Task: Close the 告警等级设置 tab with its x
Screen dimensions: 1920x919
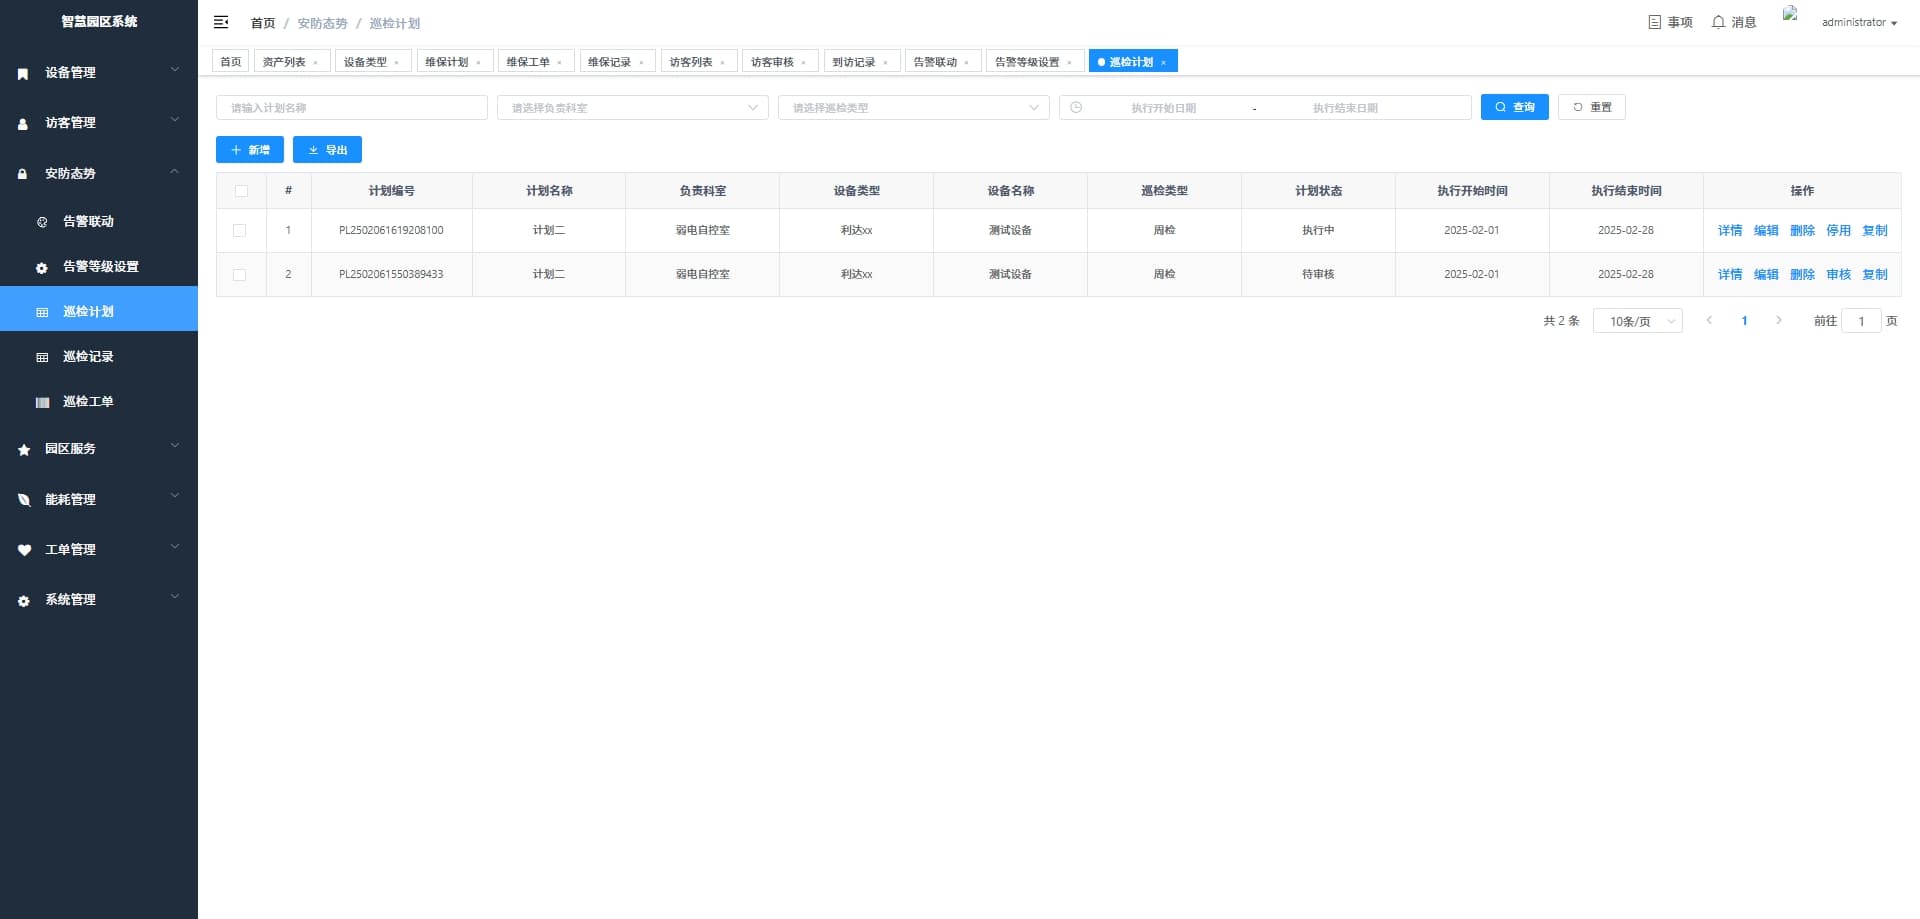Action: [x=1069, y=62]
